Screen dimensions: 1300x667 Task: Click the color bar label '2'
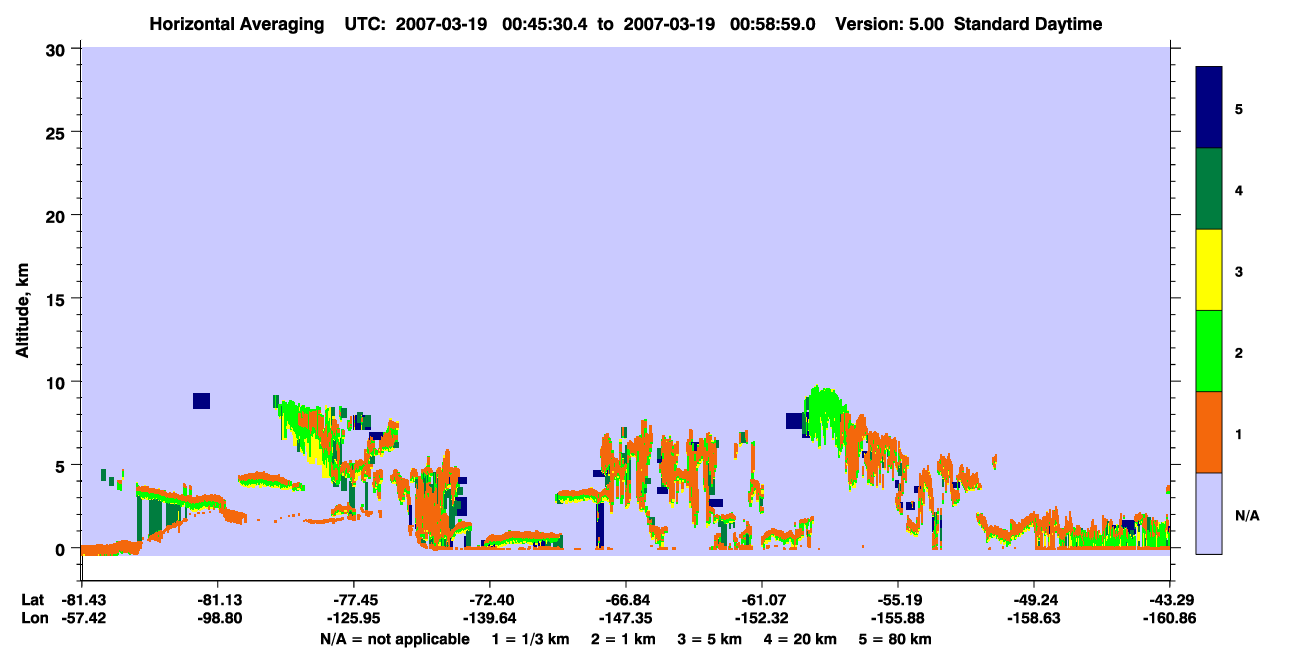[x=1238, y=352]
